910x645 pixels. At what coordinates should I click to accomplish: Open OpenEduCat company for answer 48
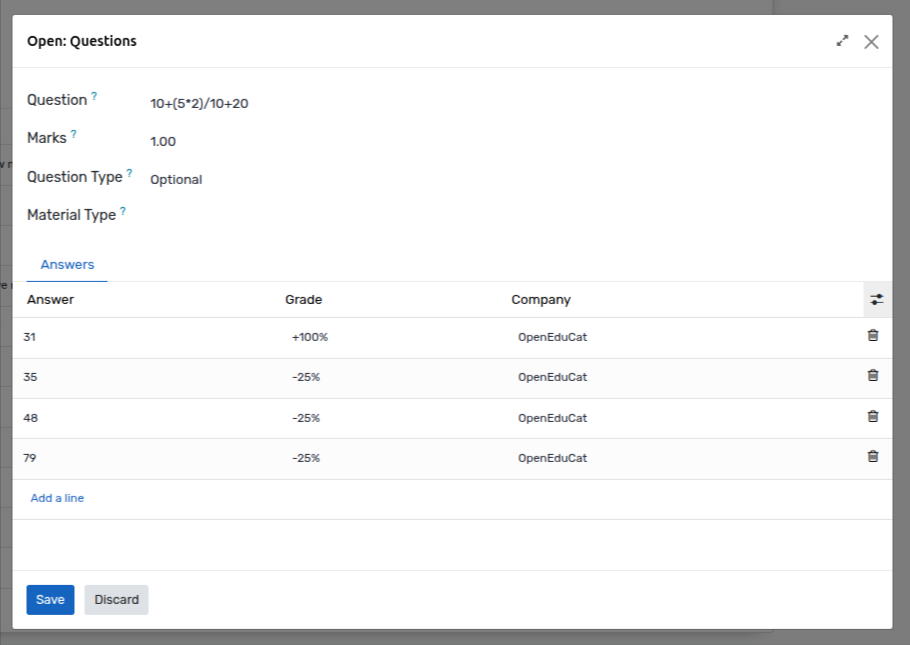[552, 418]
